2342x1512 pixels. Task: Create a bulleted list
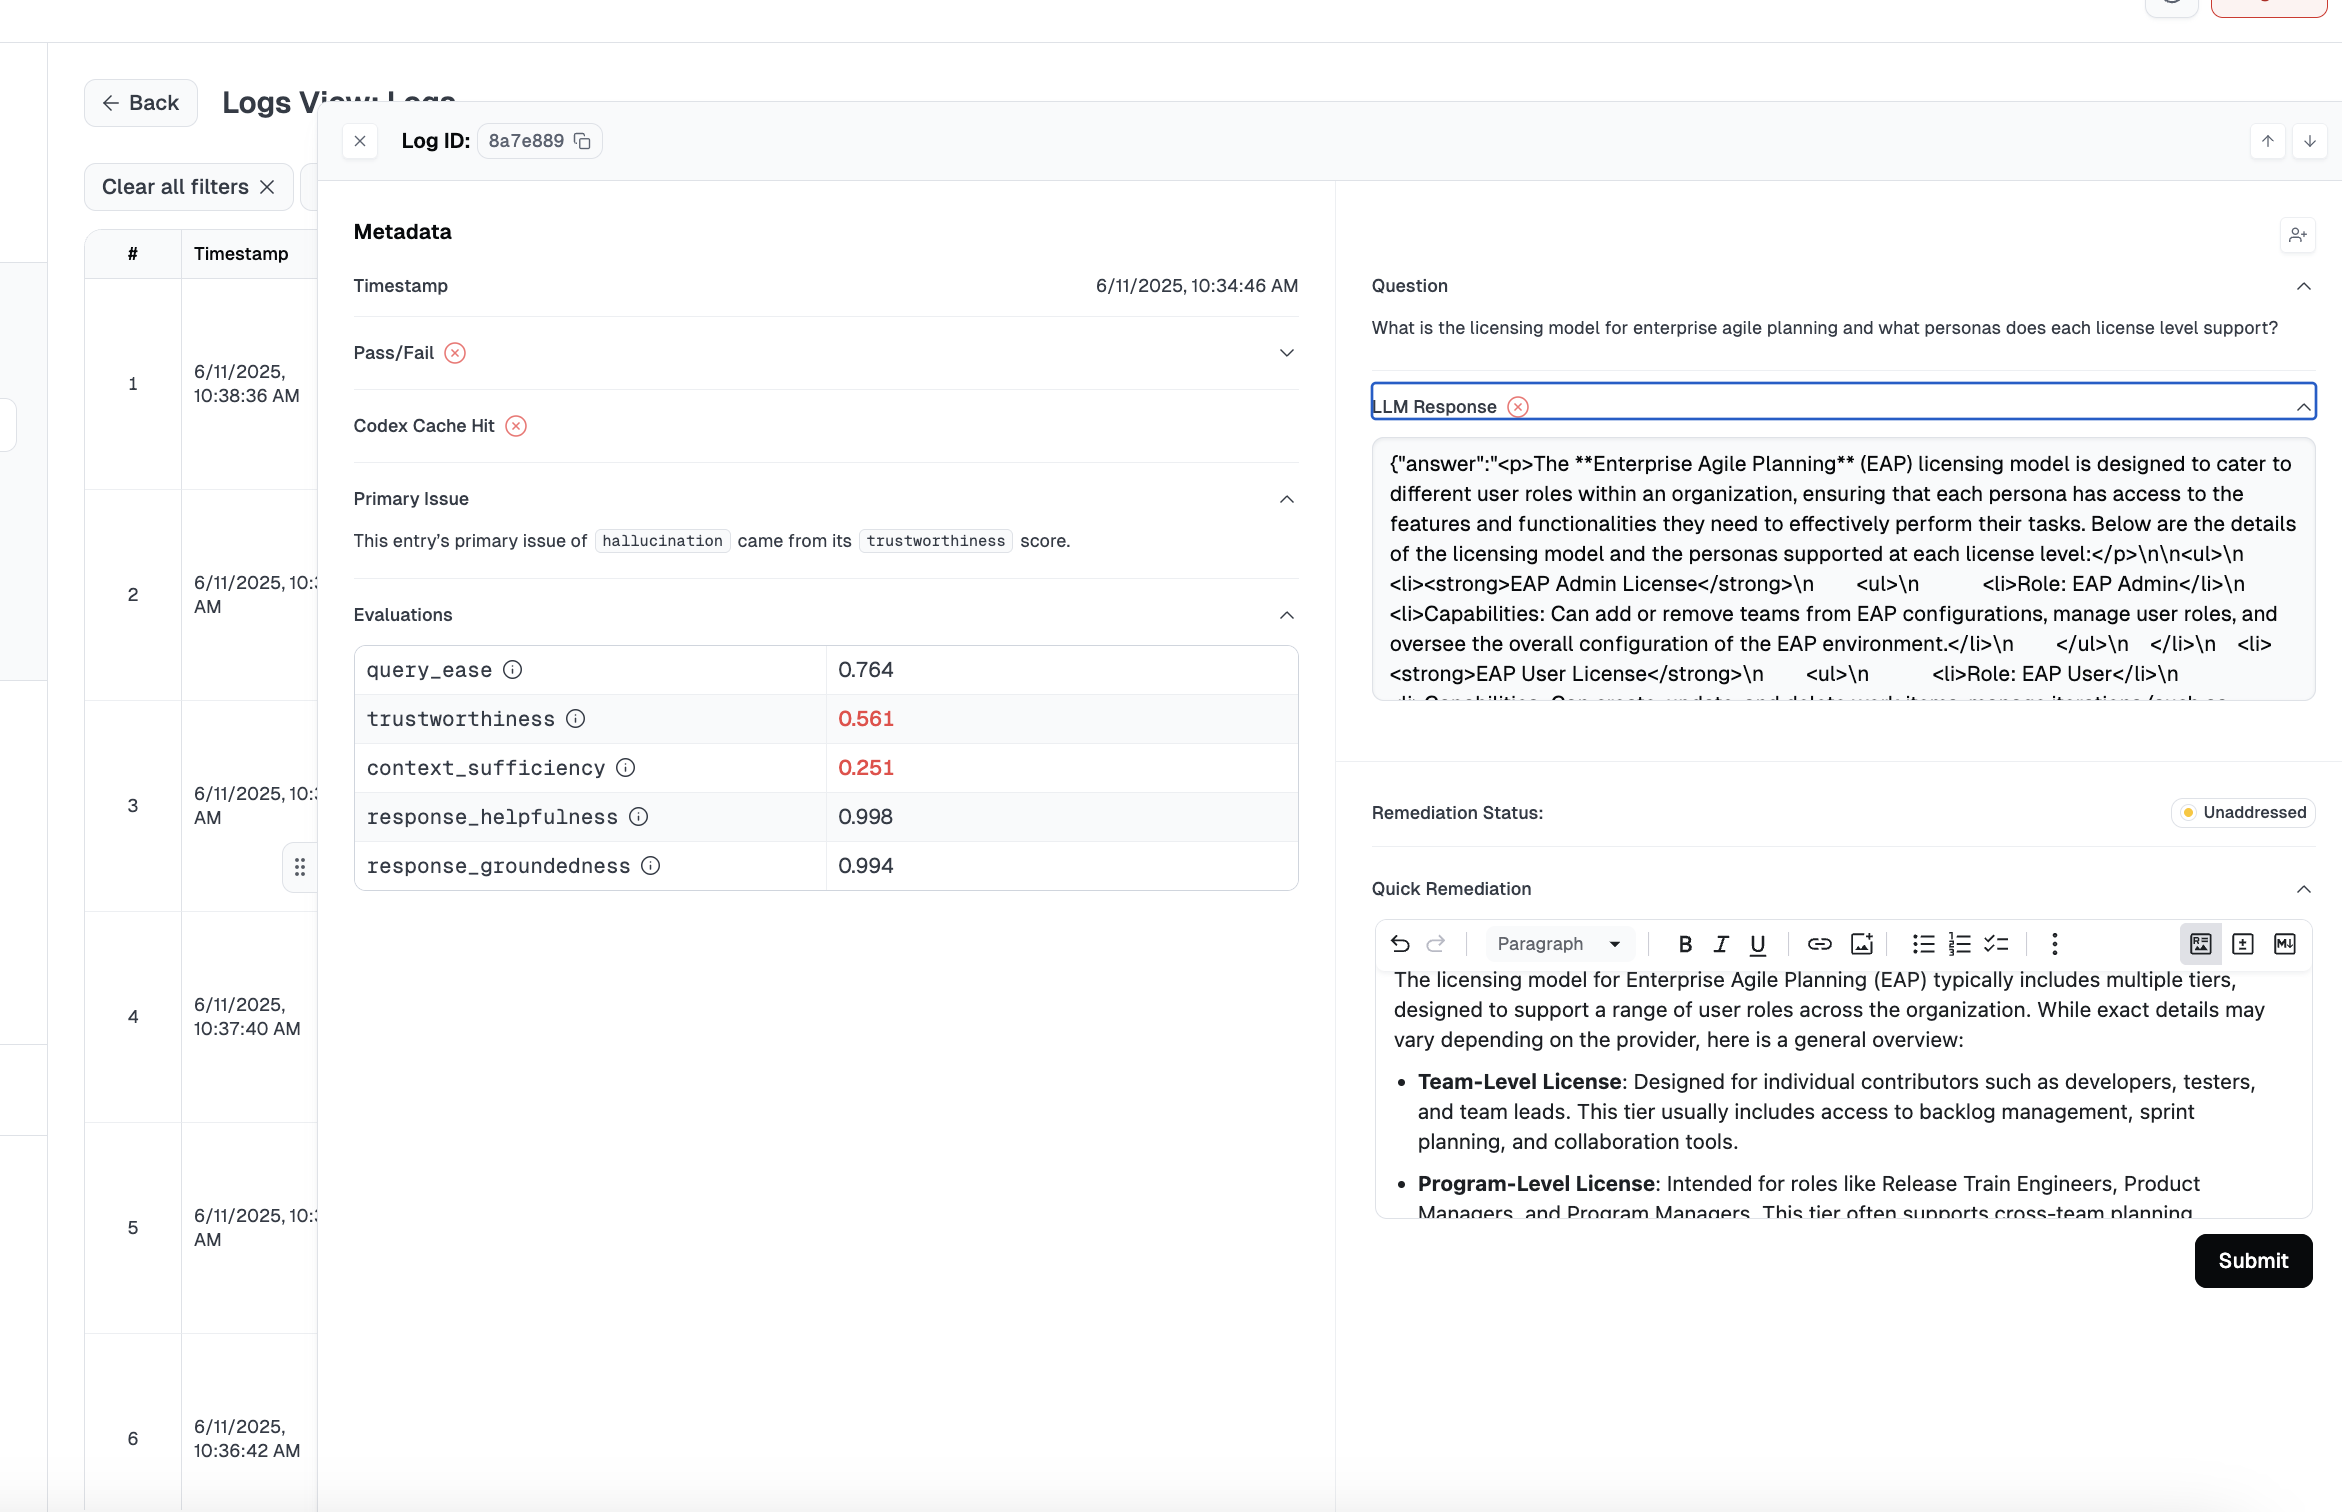(1924, 944)
